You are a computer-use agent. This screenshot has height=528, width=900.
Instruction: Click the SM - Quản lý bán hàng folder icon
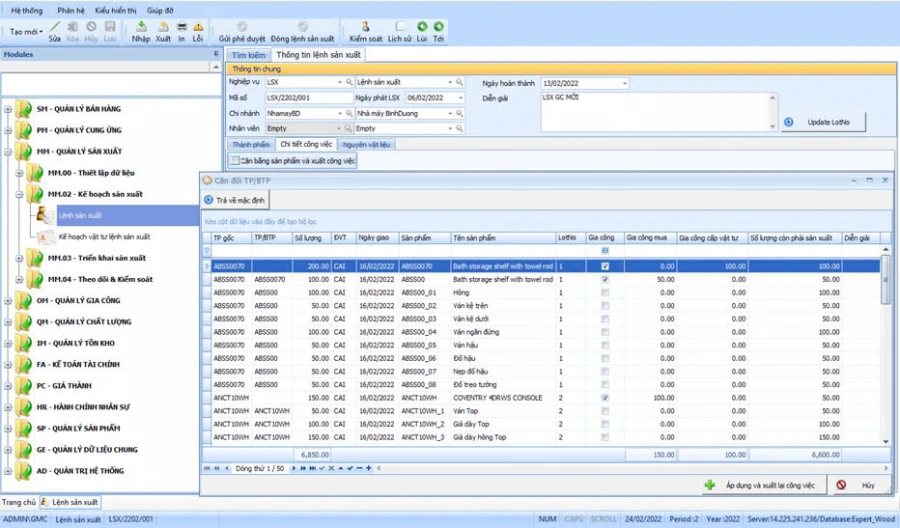pos(24,108)
